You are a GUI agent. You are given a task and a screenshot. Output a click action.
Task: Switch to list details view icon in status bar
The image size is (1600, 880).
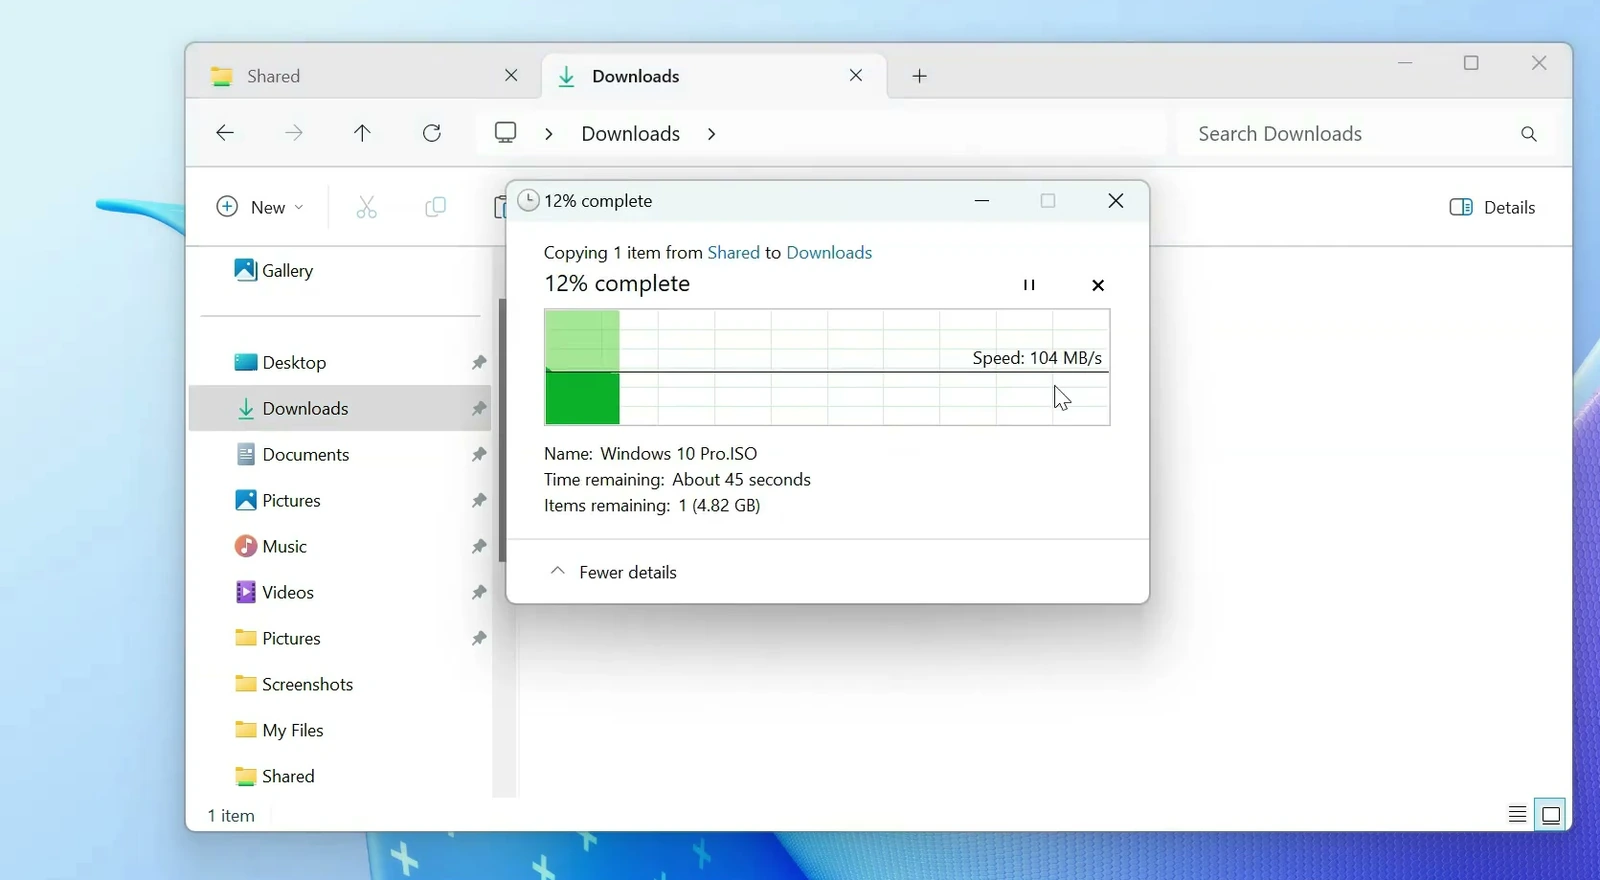click(1517, 815)
